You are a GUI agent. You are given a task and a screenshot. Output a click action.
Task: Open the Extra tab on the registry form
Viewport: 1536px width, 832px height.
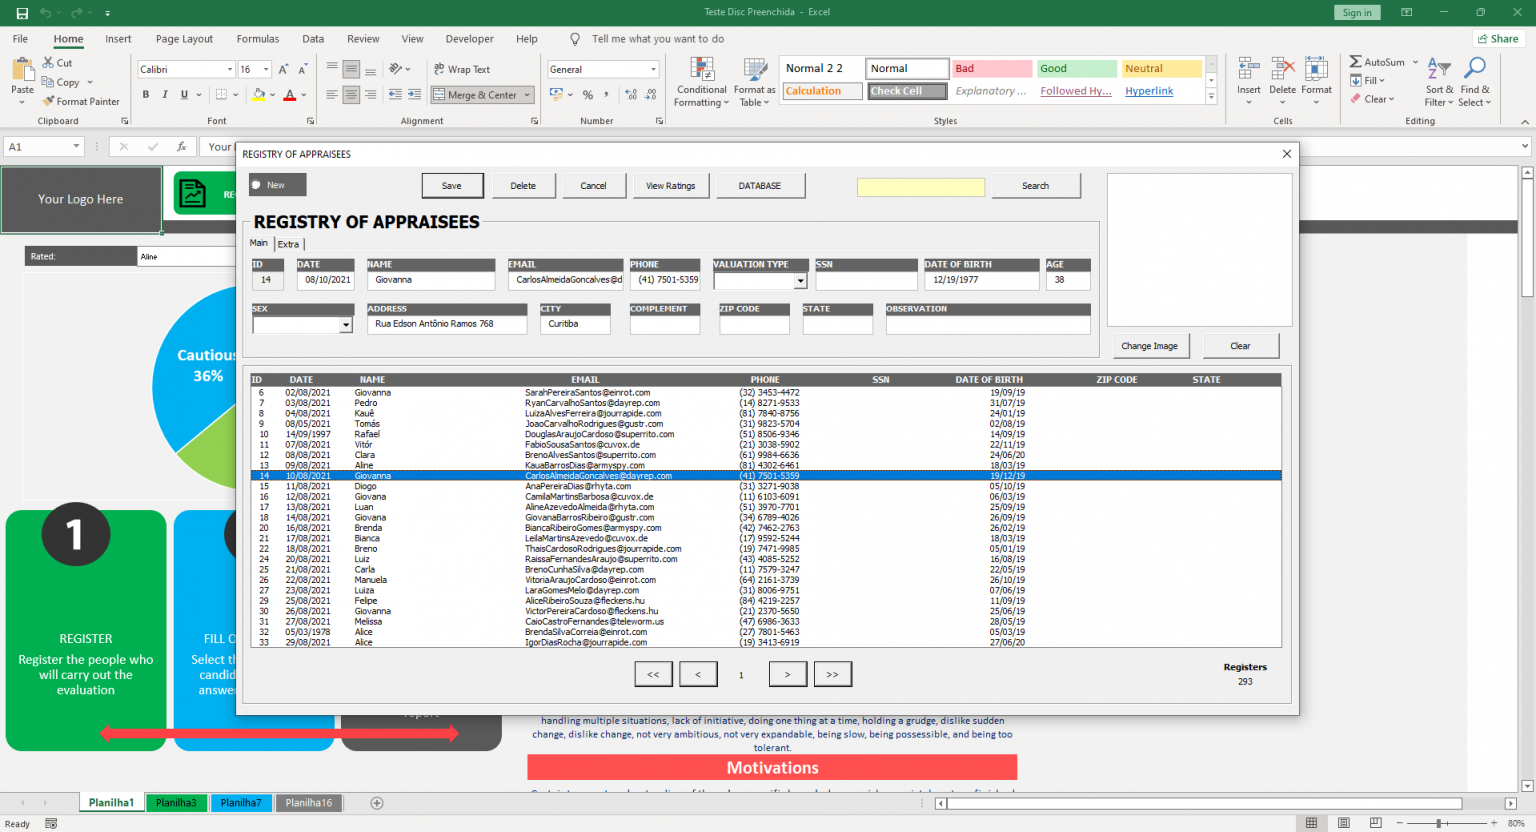point(288,243)
